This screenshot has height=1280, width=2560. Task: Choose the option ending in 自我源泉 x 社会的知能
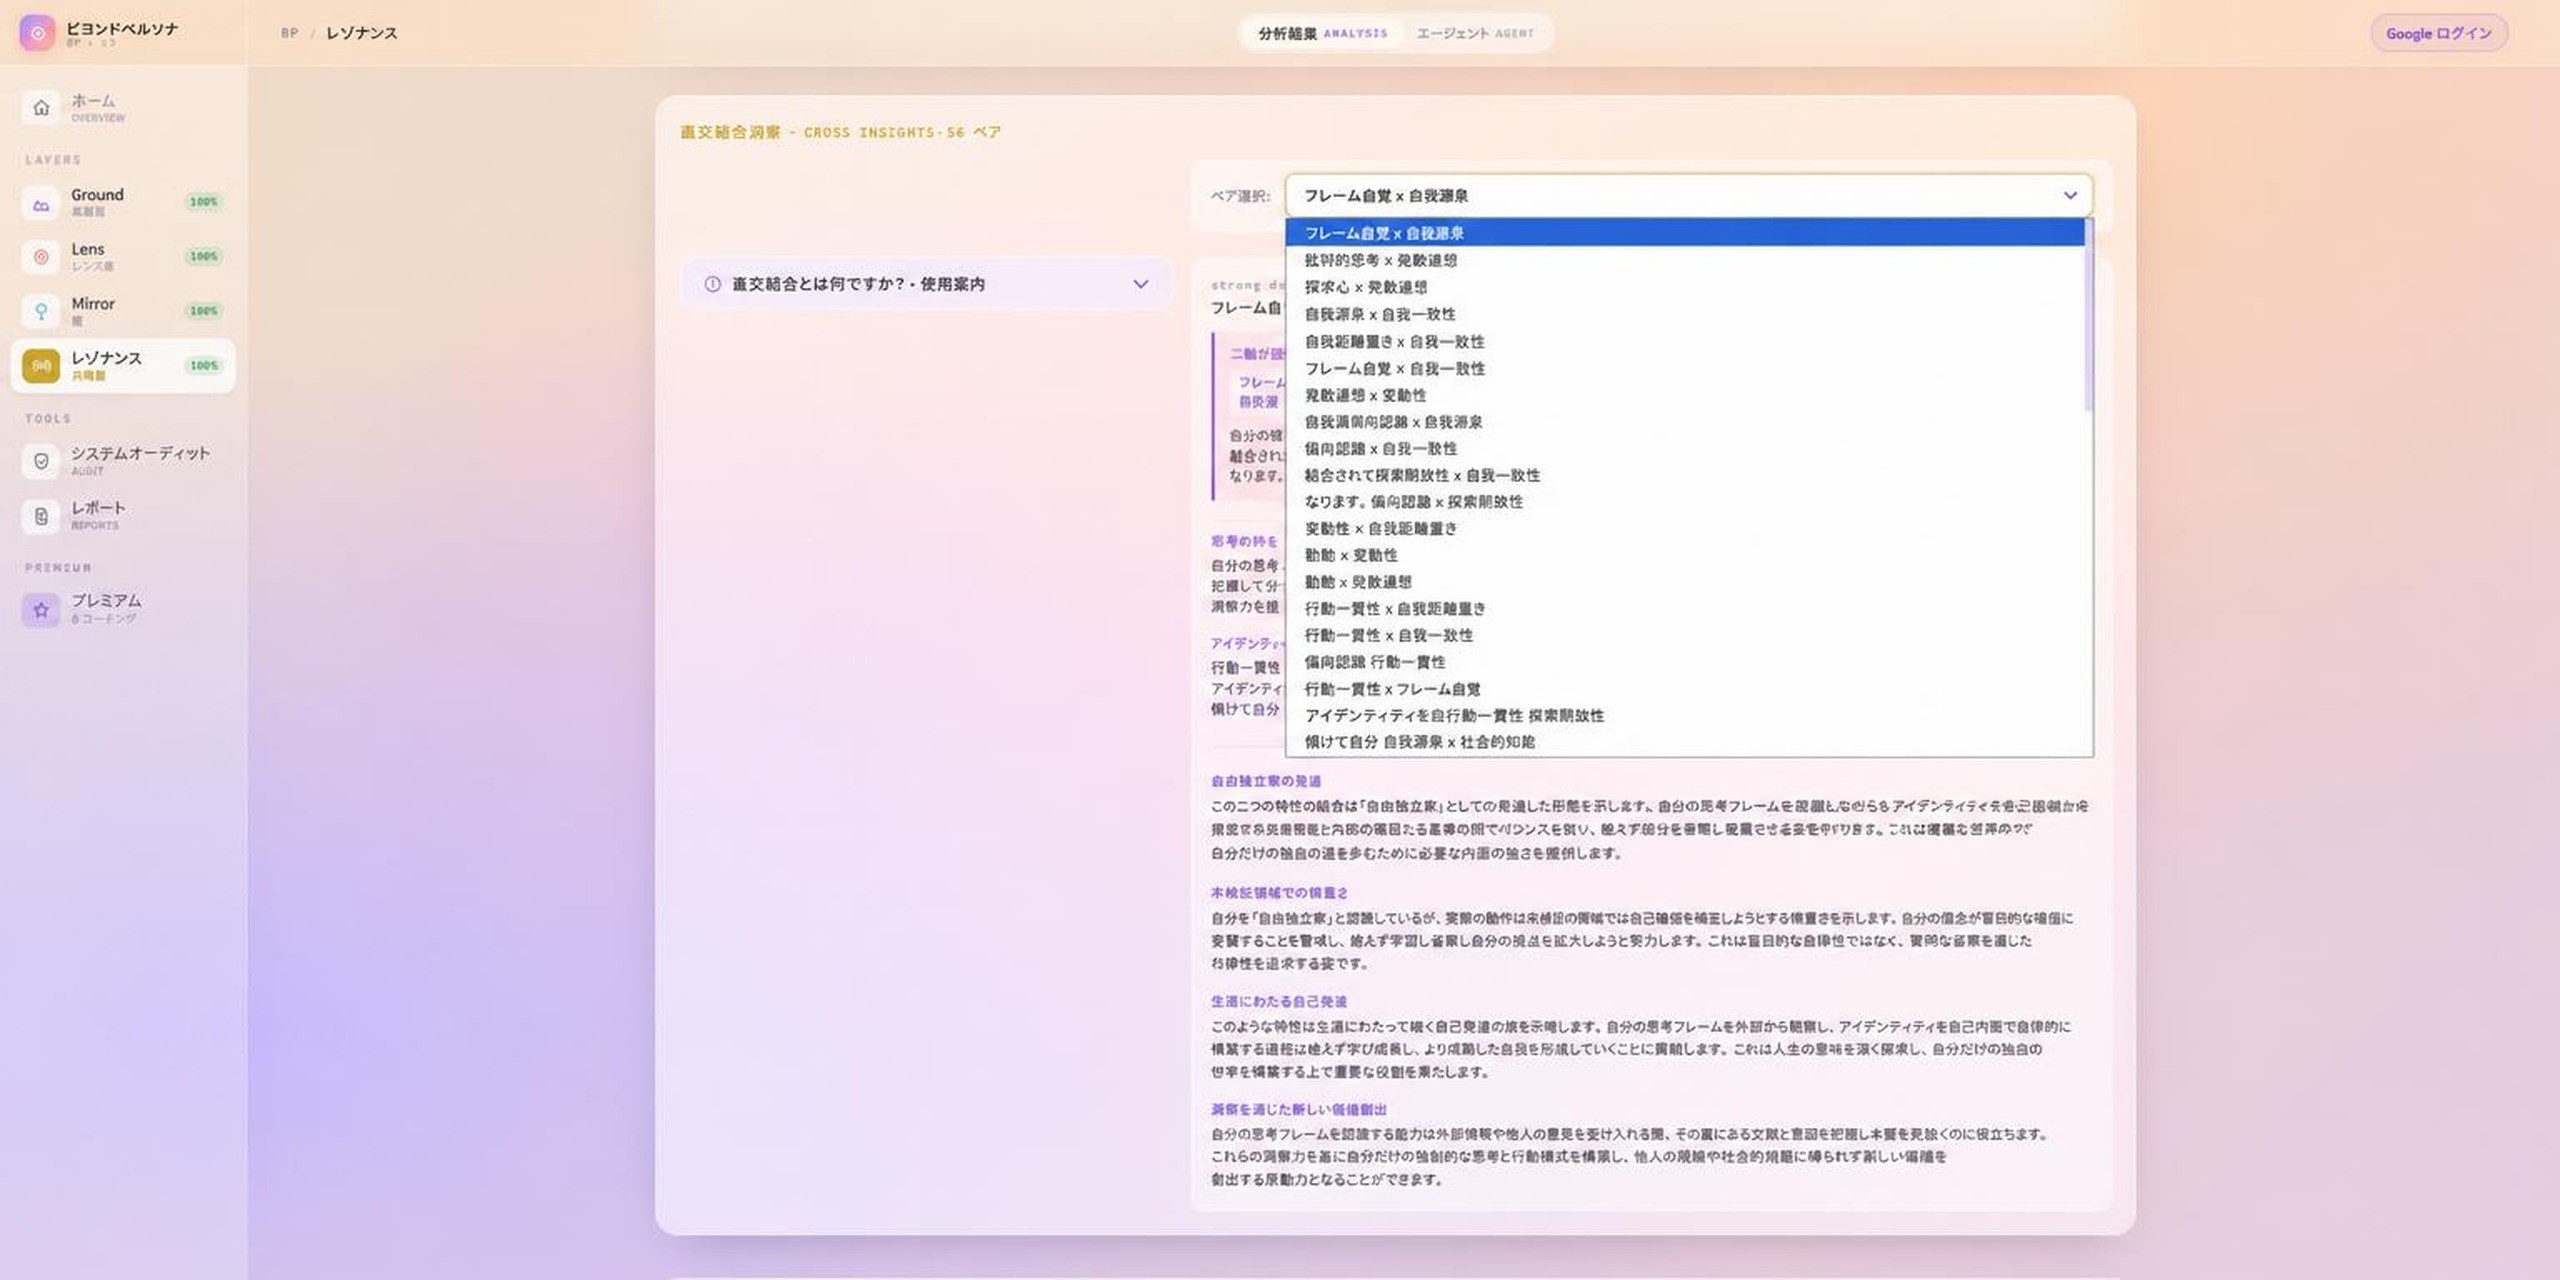tap(1684, 742)
